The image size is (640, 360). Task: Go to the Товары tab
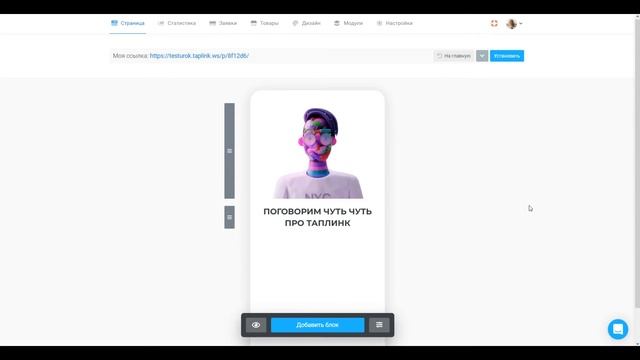point(264,23)
